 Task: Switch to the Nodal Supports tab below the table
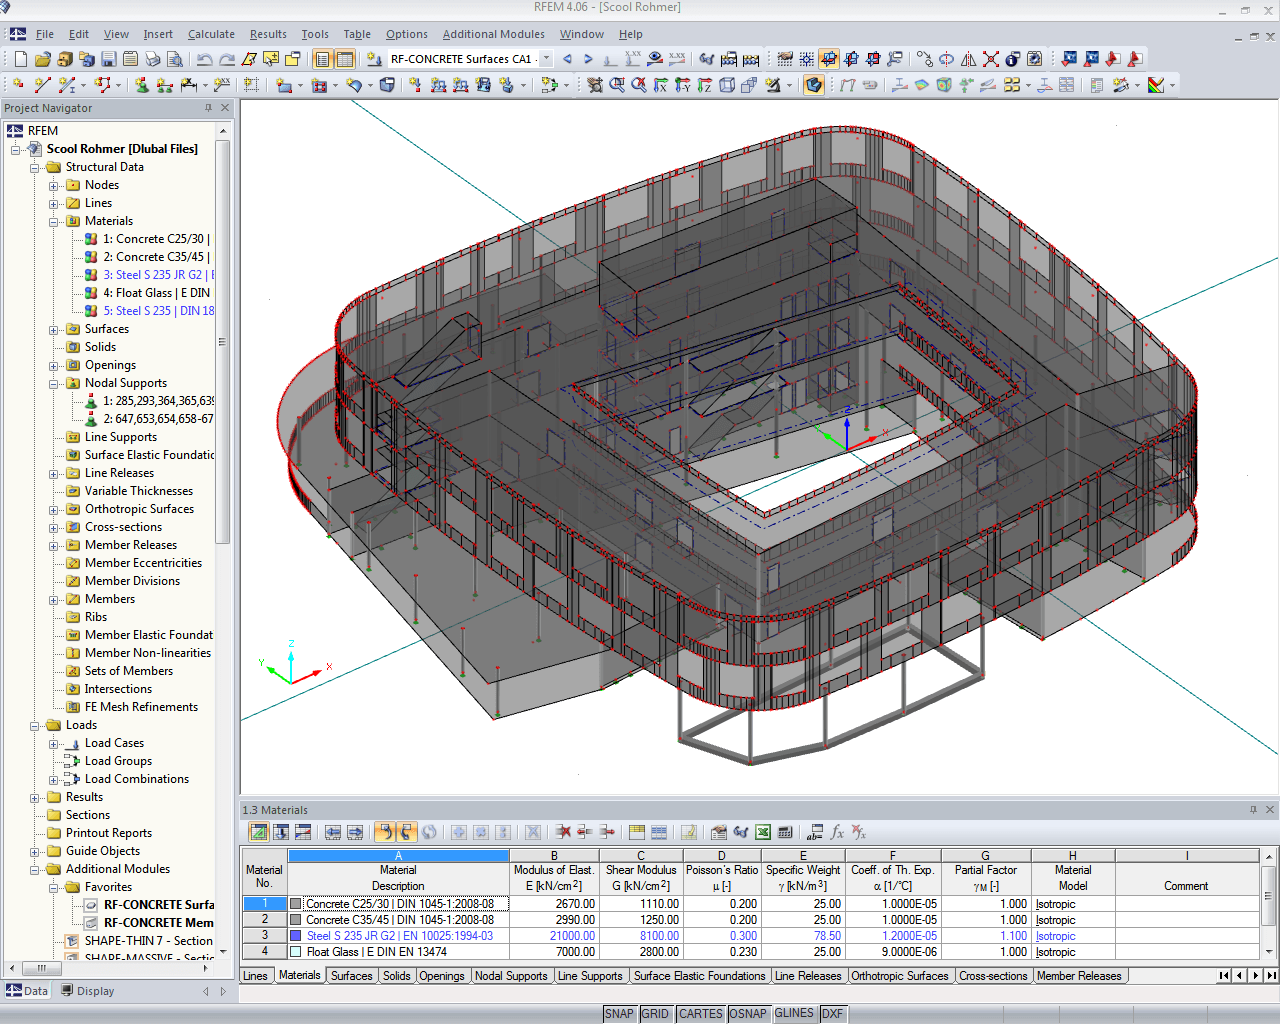512,975
